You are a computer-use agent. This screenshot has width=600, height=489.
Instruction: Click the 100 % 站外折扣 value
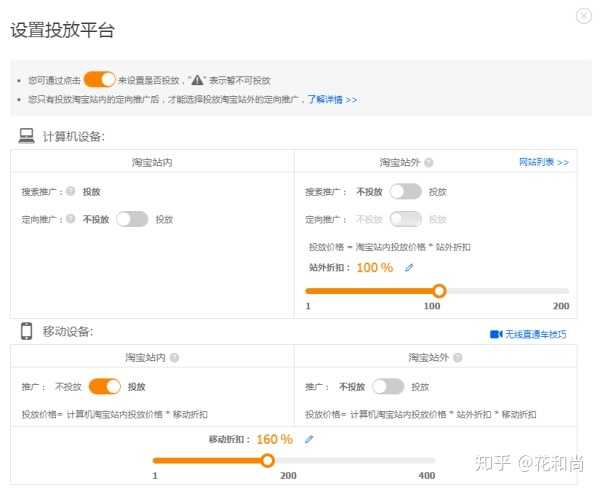point(374,268)
